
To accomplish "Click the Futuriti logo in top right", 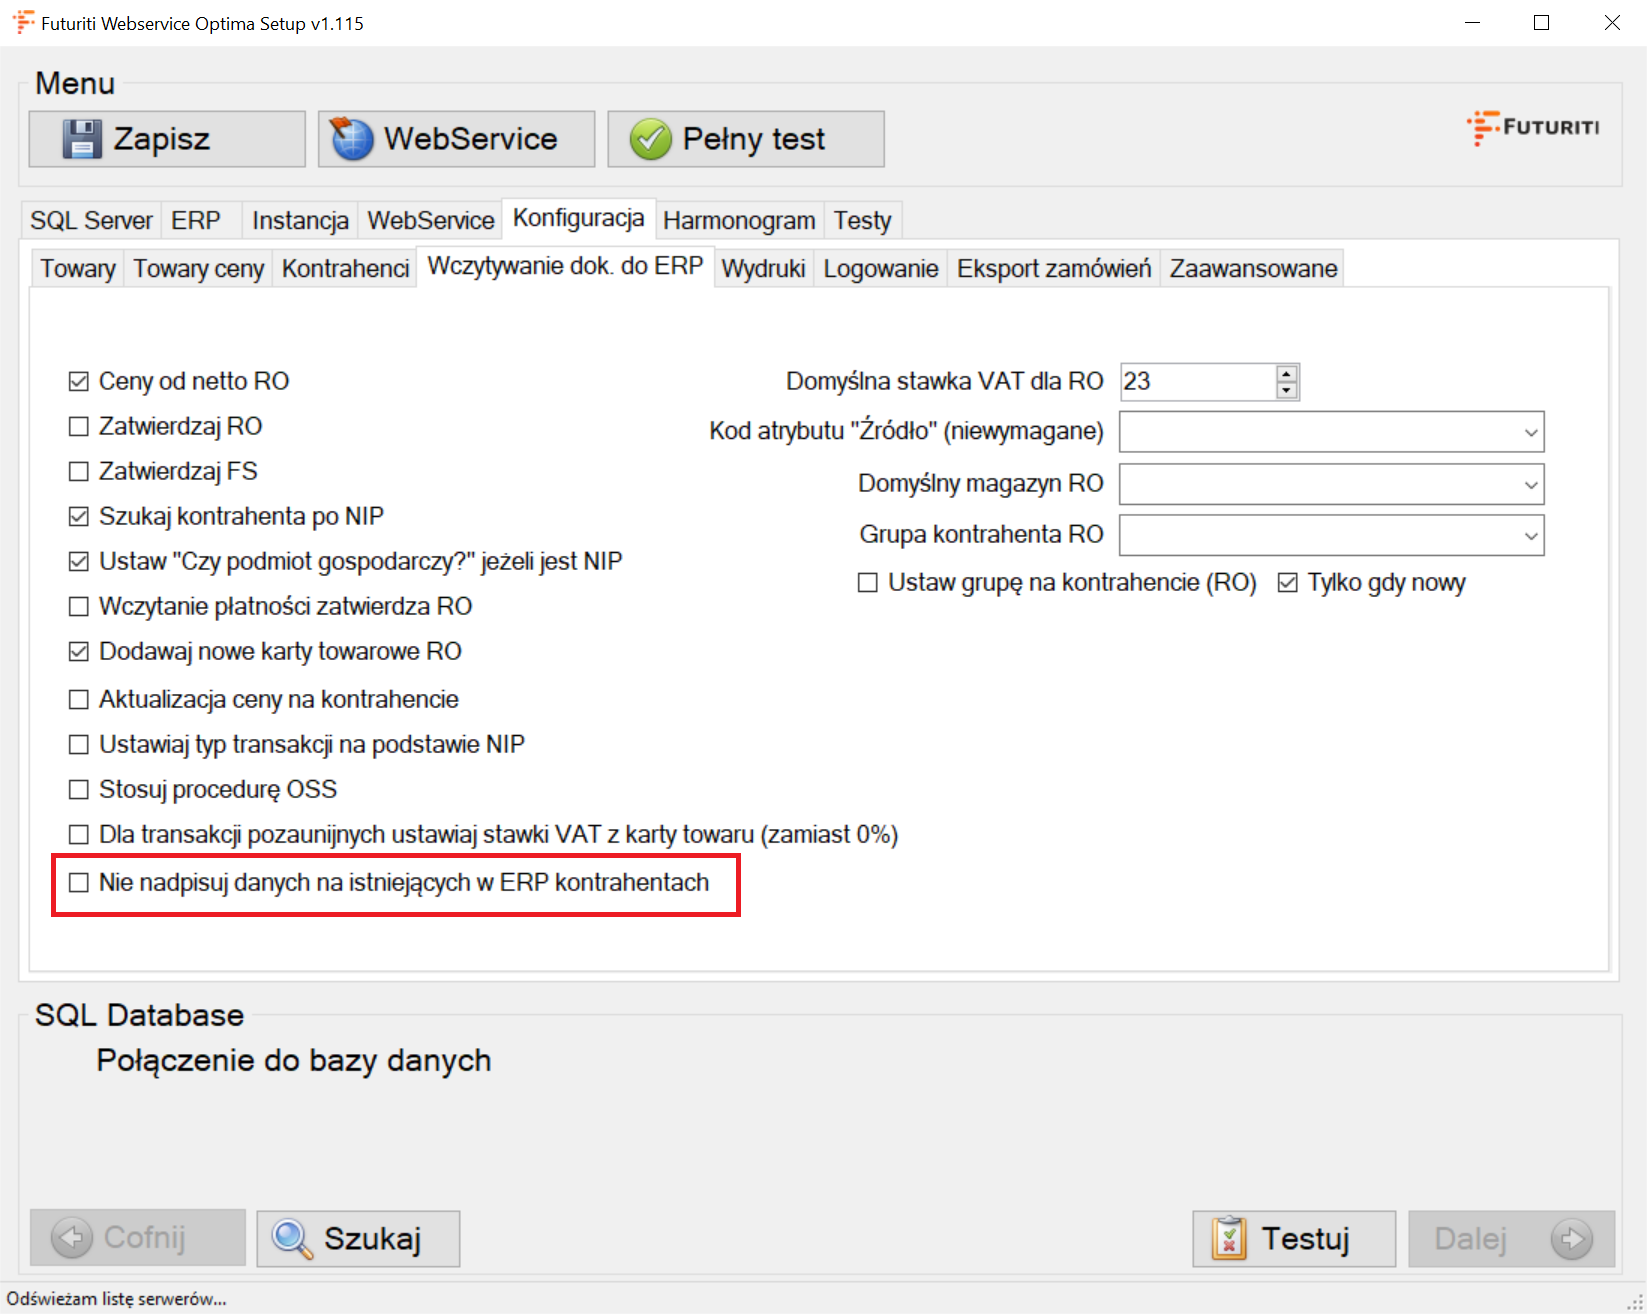I will (x=1533, y=128).
